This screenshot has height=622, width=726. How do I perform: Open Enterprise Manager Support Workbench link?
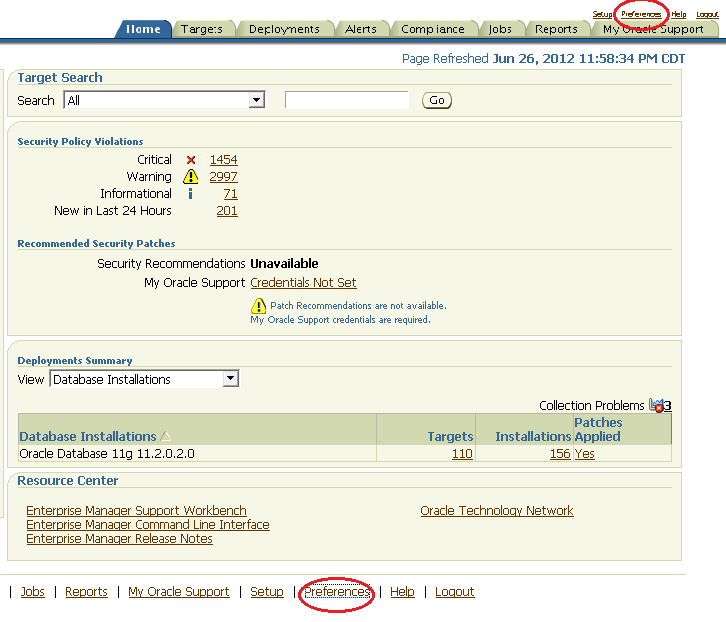click(137, 510)
